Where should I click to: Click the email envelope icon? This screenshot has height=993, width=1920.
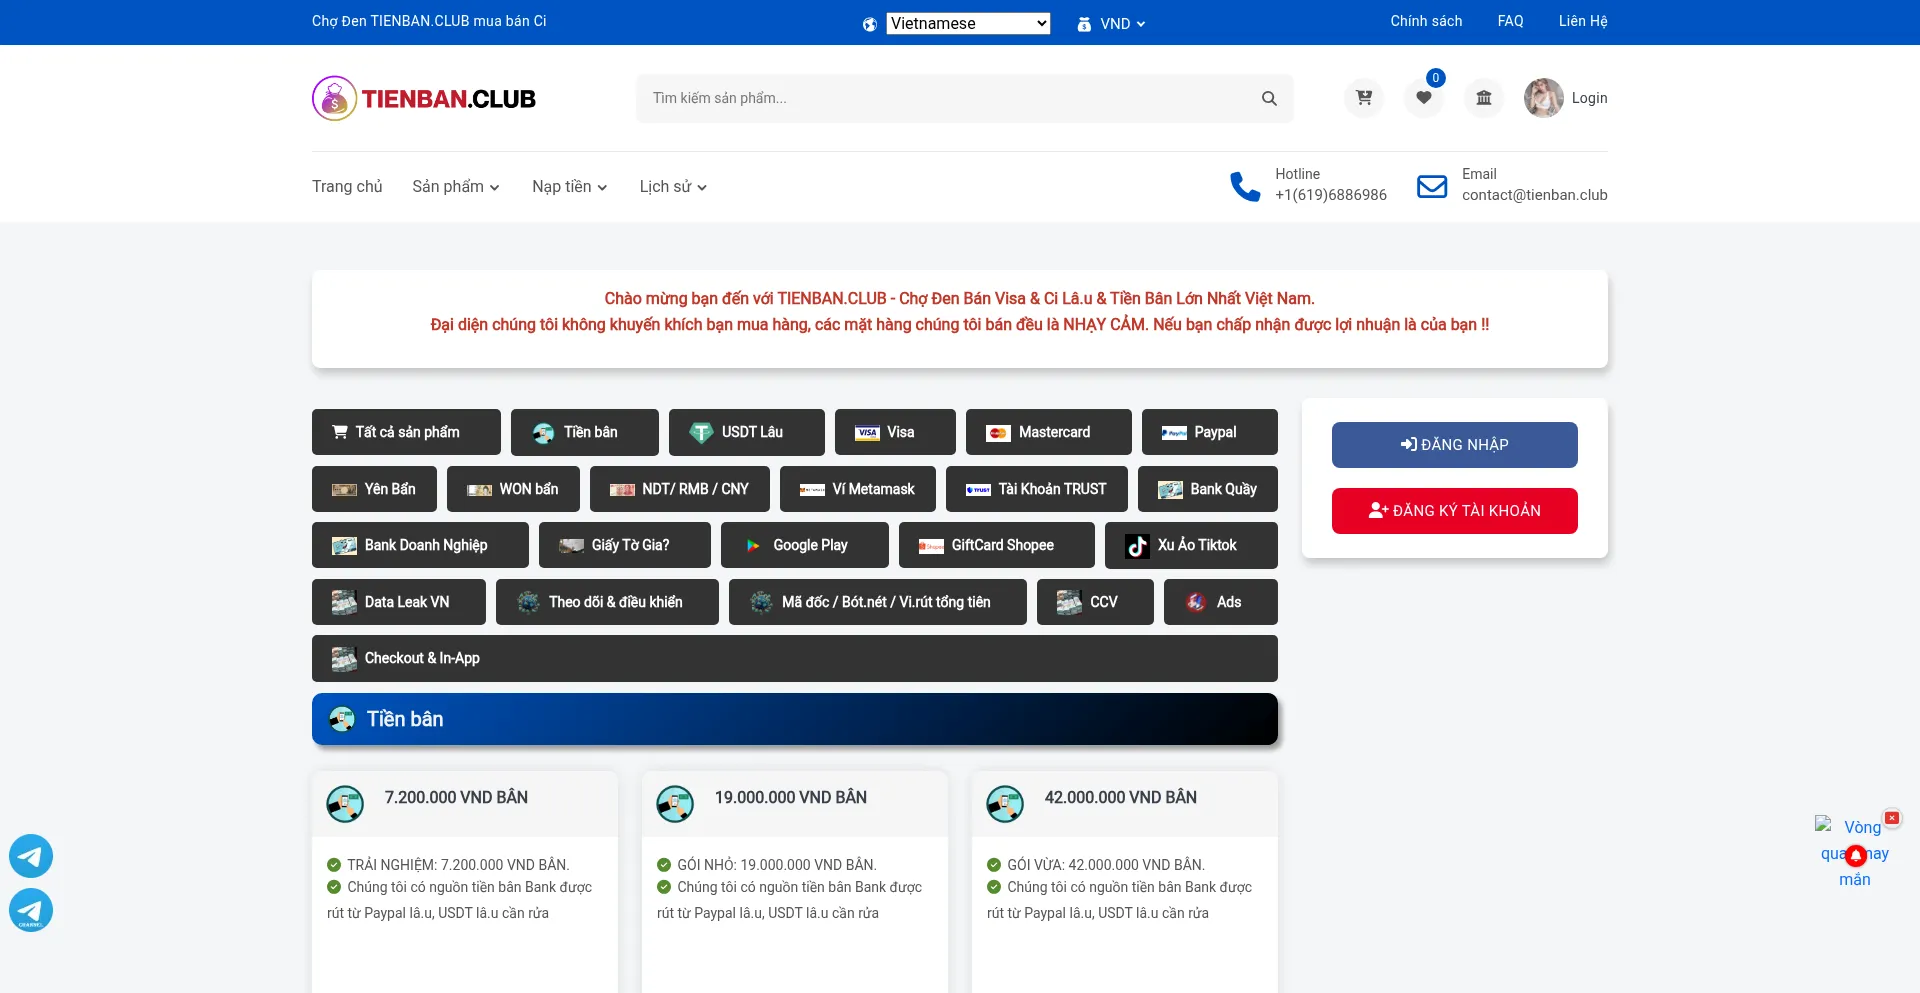[x=1432, y=186]
